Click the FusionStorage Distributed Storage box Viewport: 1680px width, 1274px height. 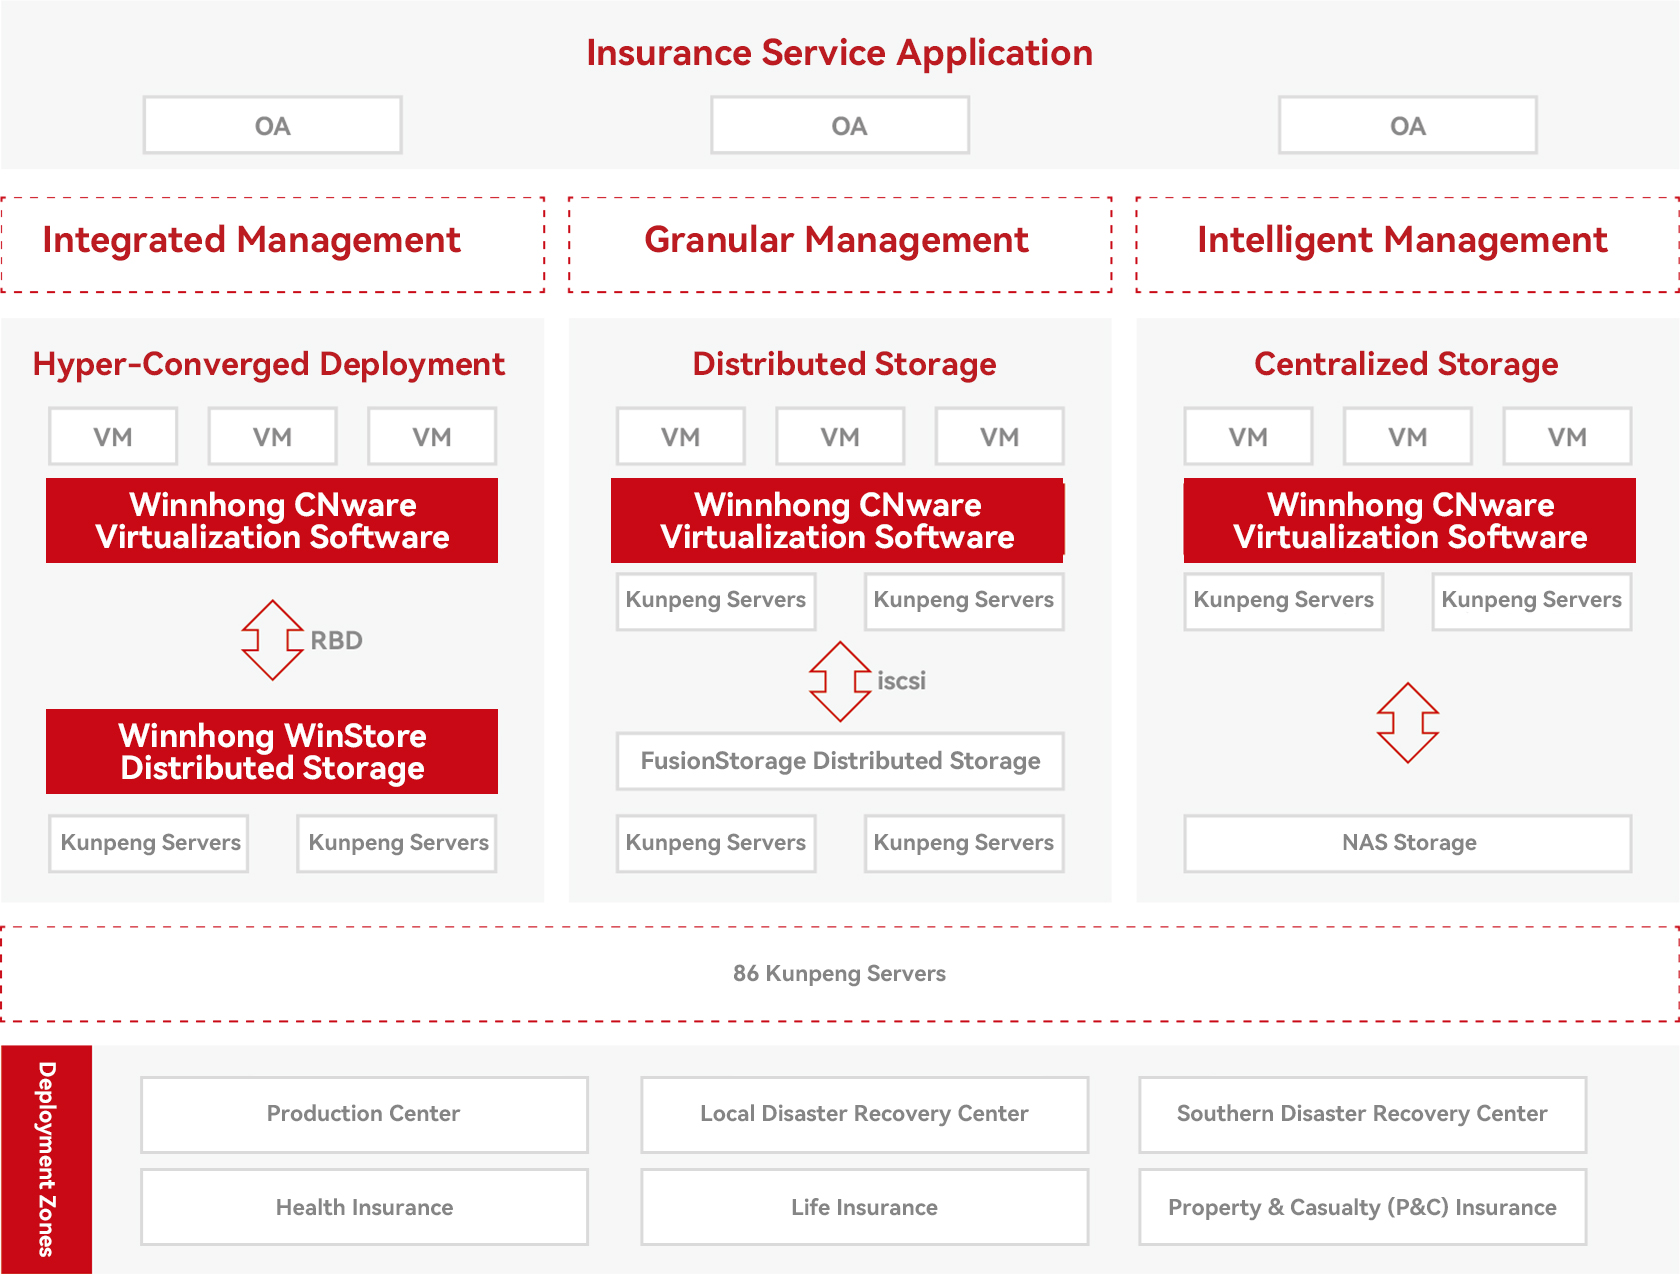[840, 761]
